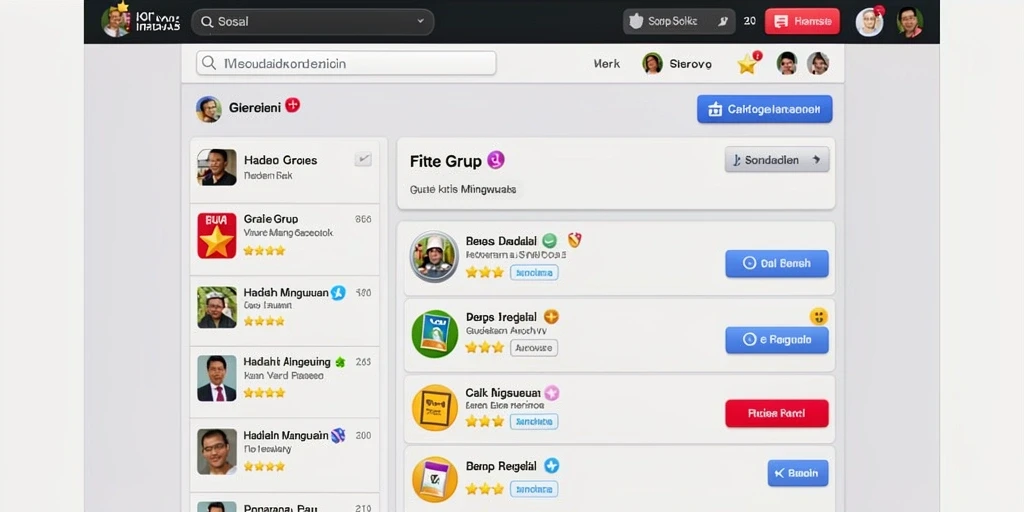Open the Graie Grup red star icon
Screen dimensions: 1024x512
click(x=217, y=236)
